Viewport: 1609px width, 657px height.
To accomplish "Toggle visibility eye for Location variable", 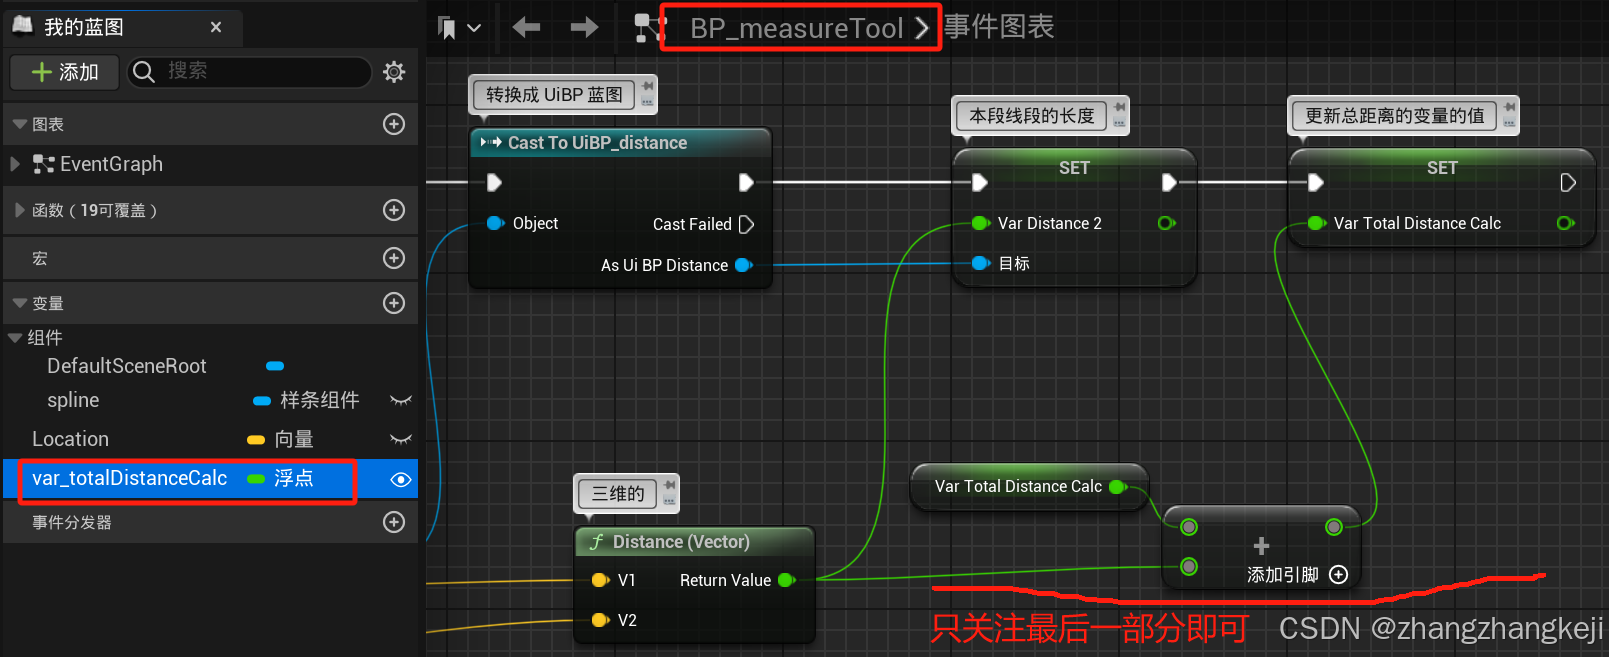I will [x=400, y=439].
